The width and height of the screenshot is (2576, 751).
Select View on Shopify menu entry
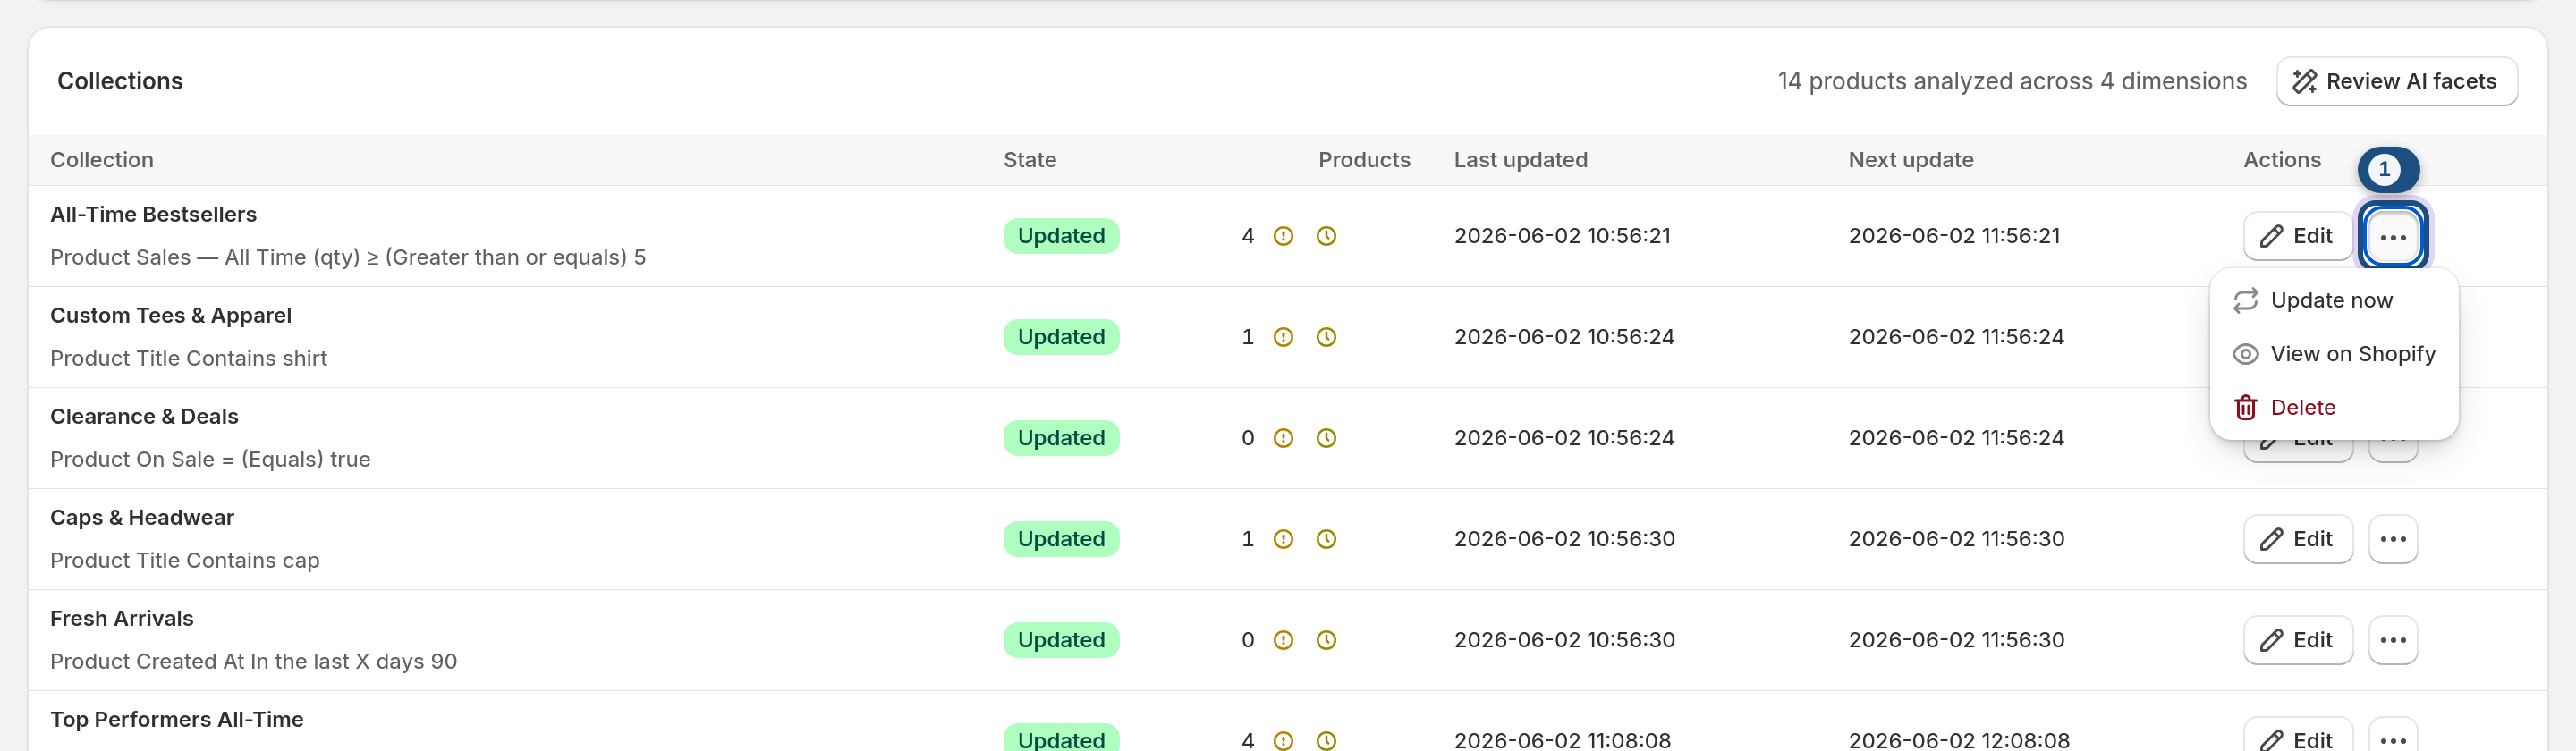pyautogui.click(x=2334, y=354)
